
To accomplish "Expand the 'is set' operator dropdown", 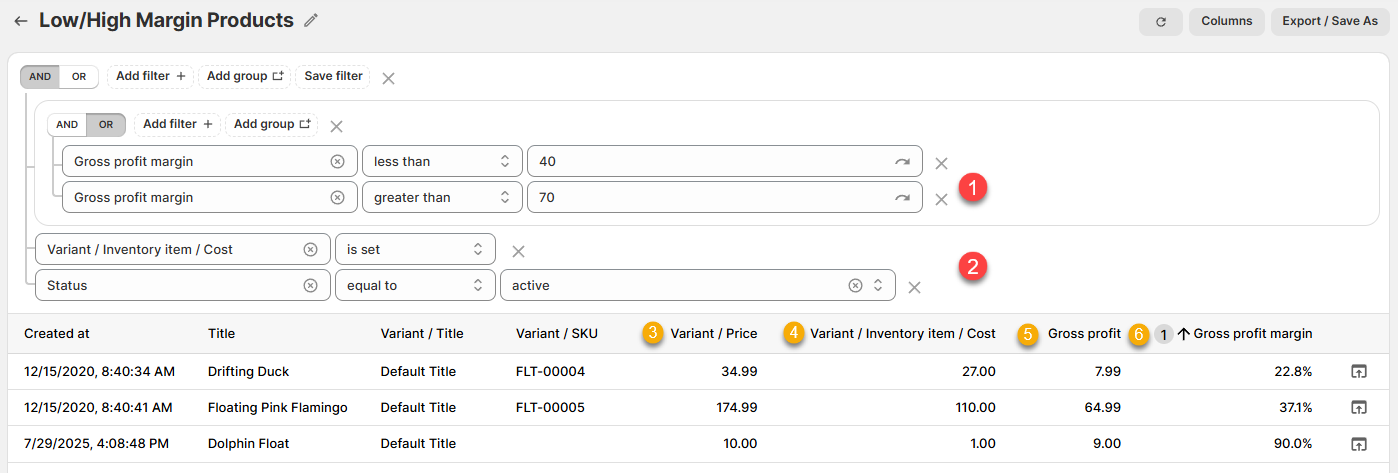I will [x=414, y=250].
